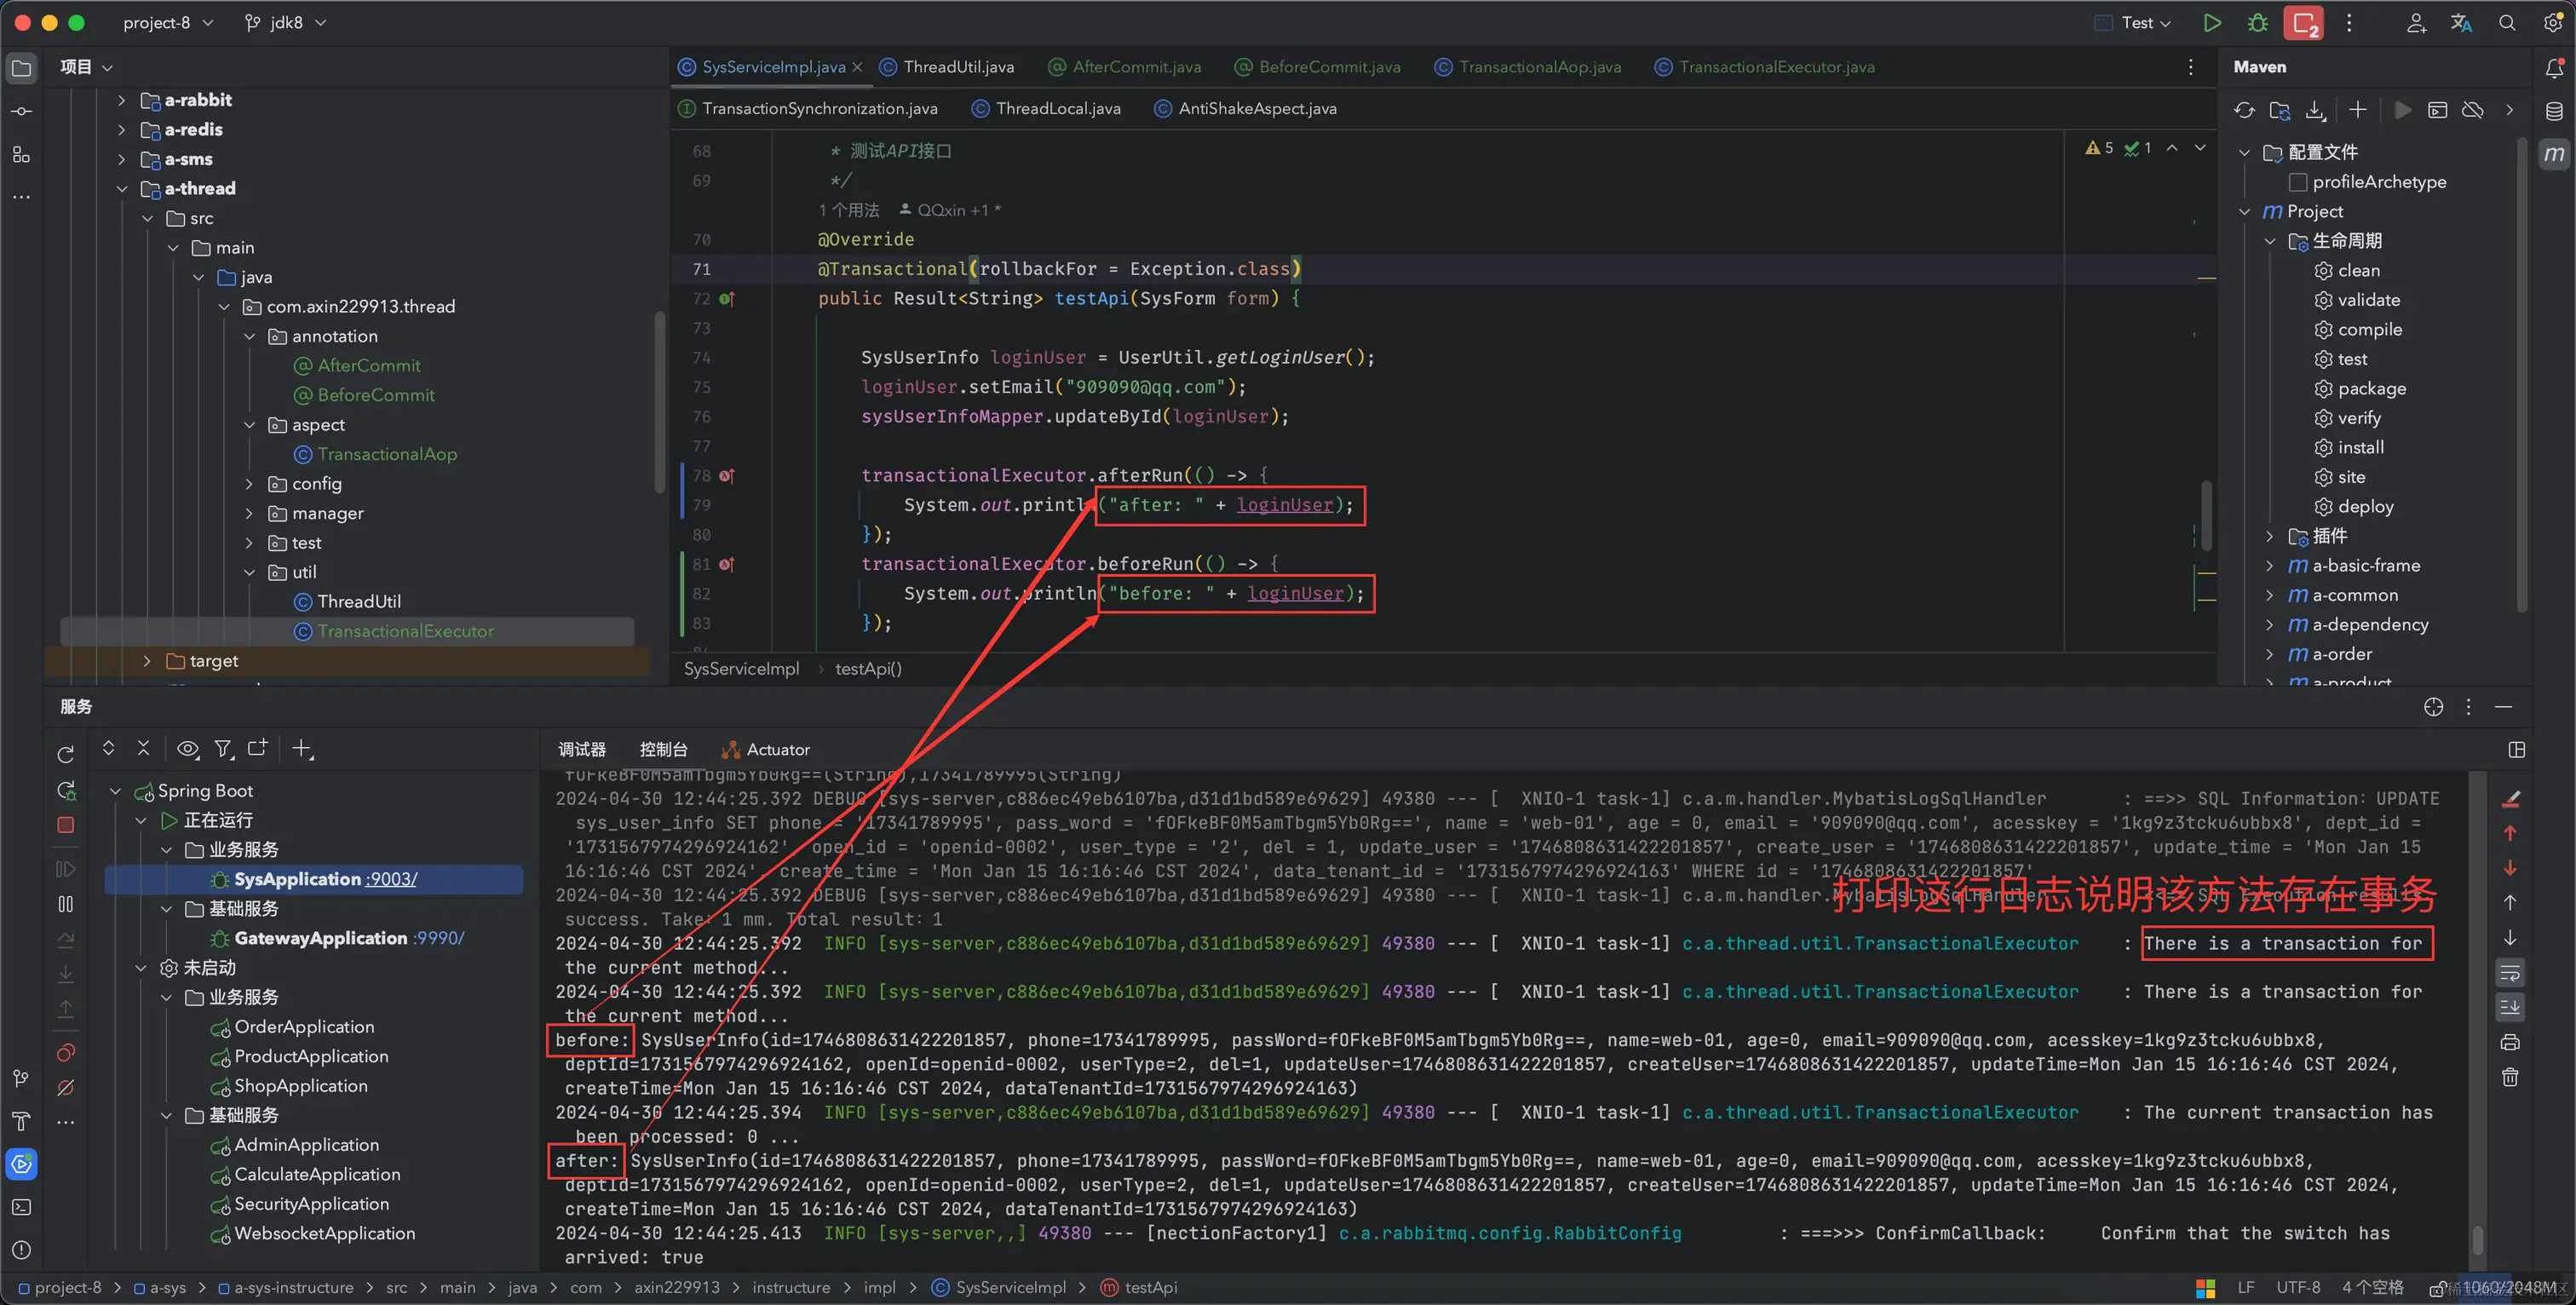
Task: Expand the a-rabbit module folder
Action: pyautogui.click(x=122, y=100)
